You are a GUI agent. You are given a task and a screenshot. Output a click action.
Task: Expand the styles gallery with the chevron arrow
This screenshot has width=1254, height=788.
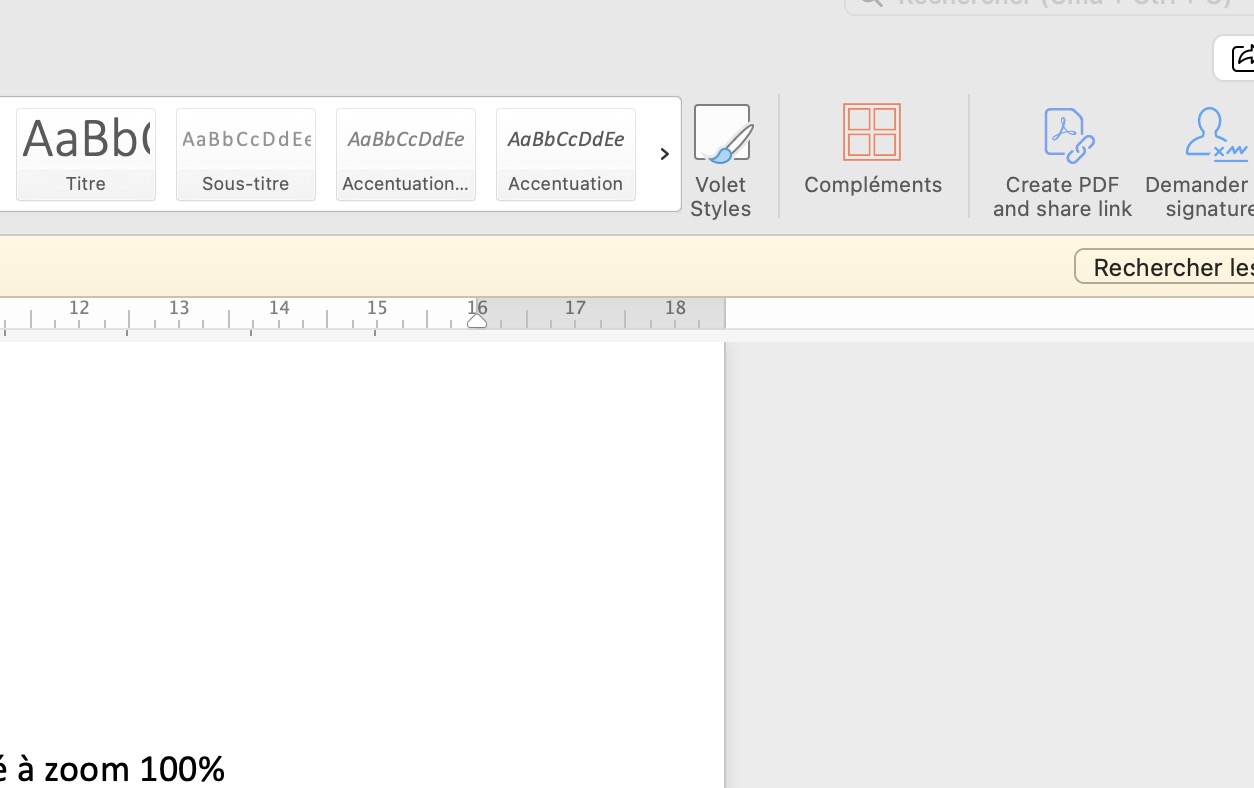click(664, 154)
